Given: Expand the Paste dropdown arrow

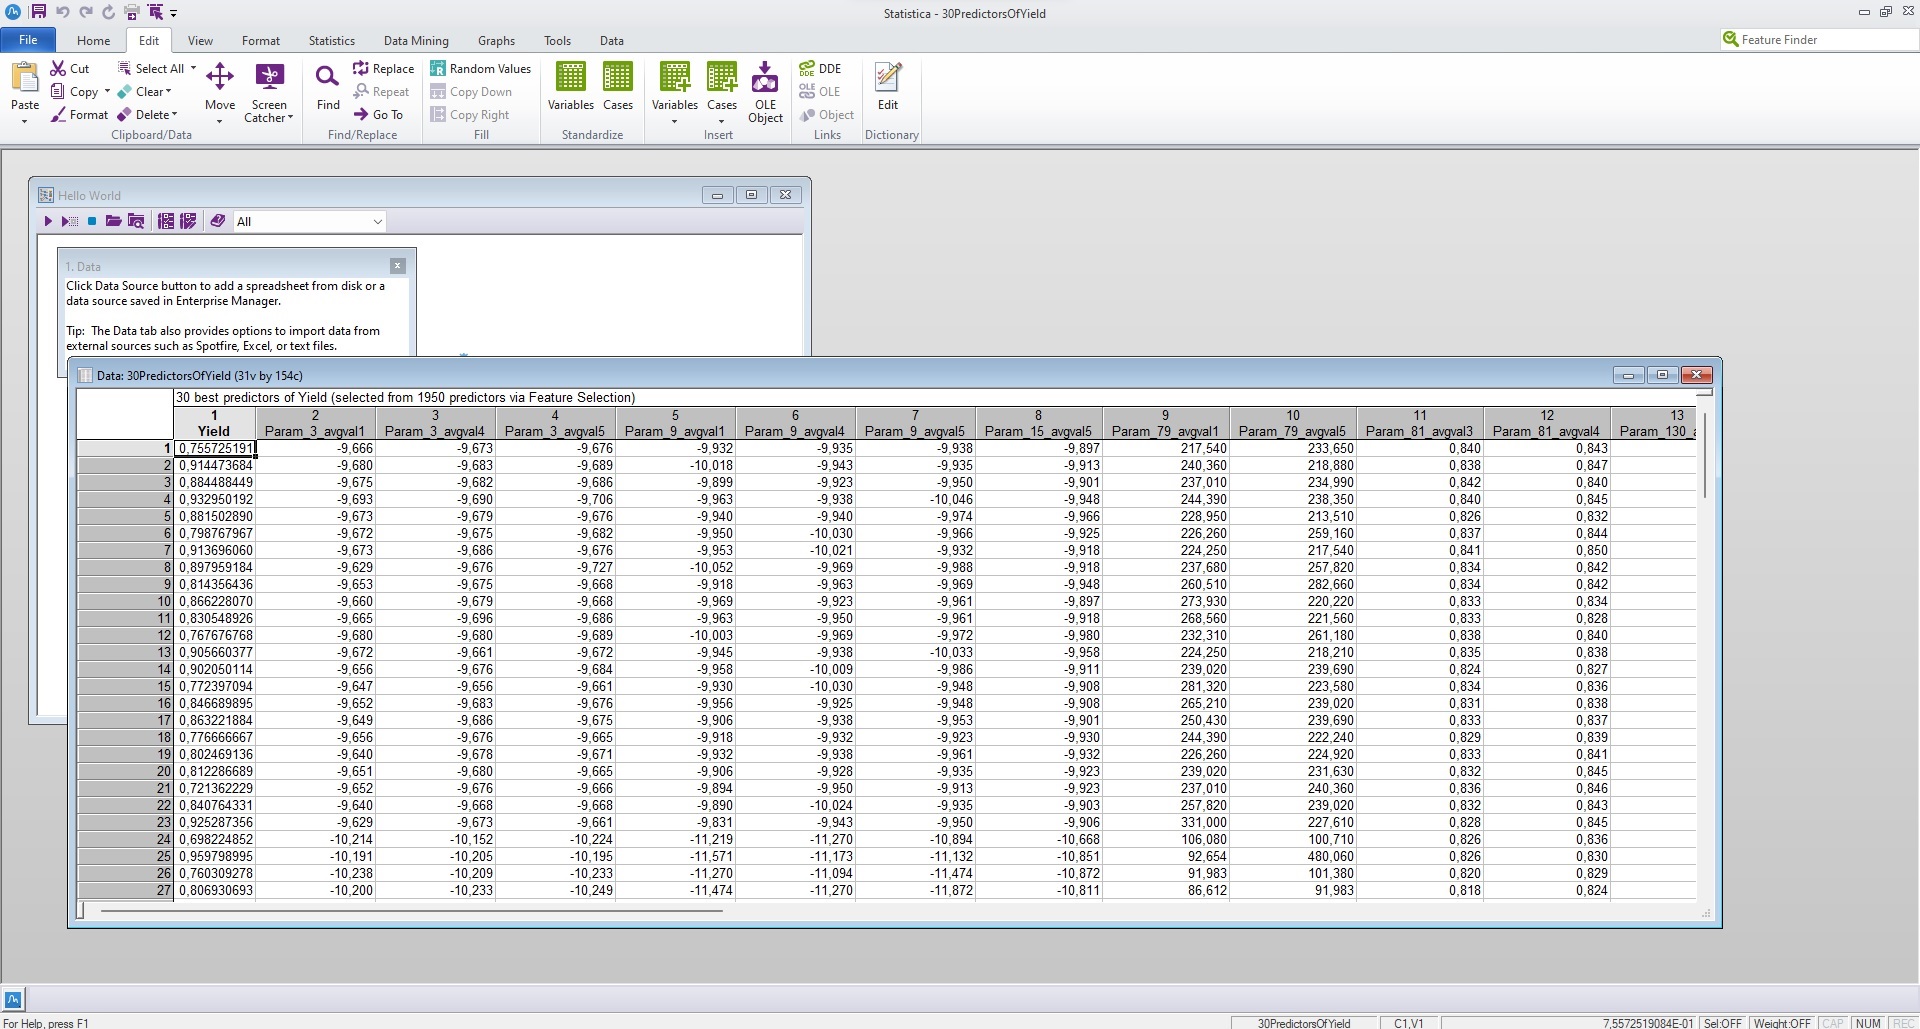Looking at the screenshot, I should coord(25,122).
